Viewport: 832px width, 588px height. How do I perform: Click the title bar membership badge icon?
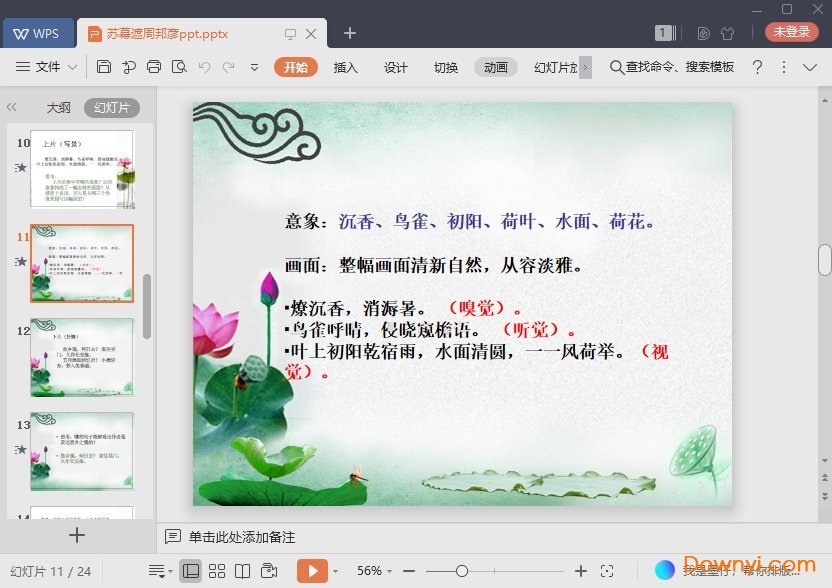[x=704, y=33]
